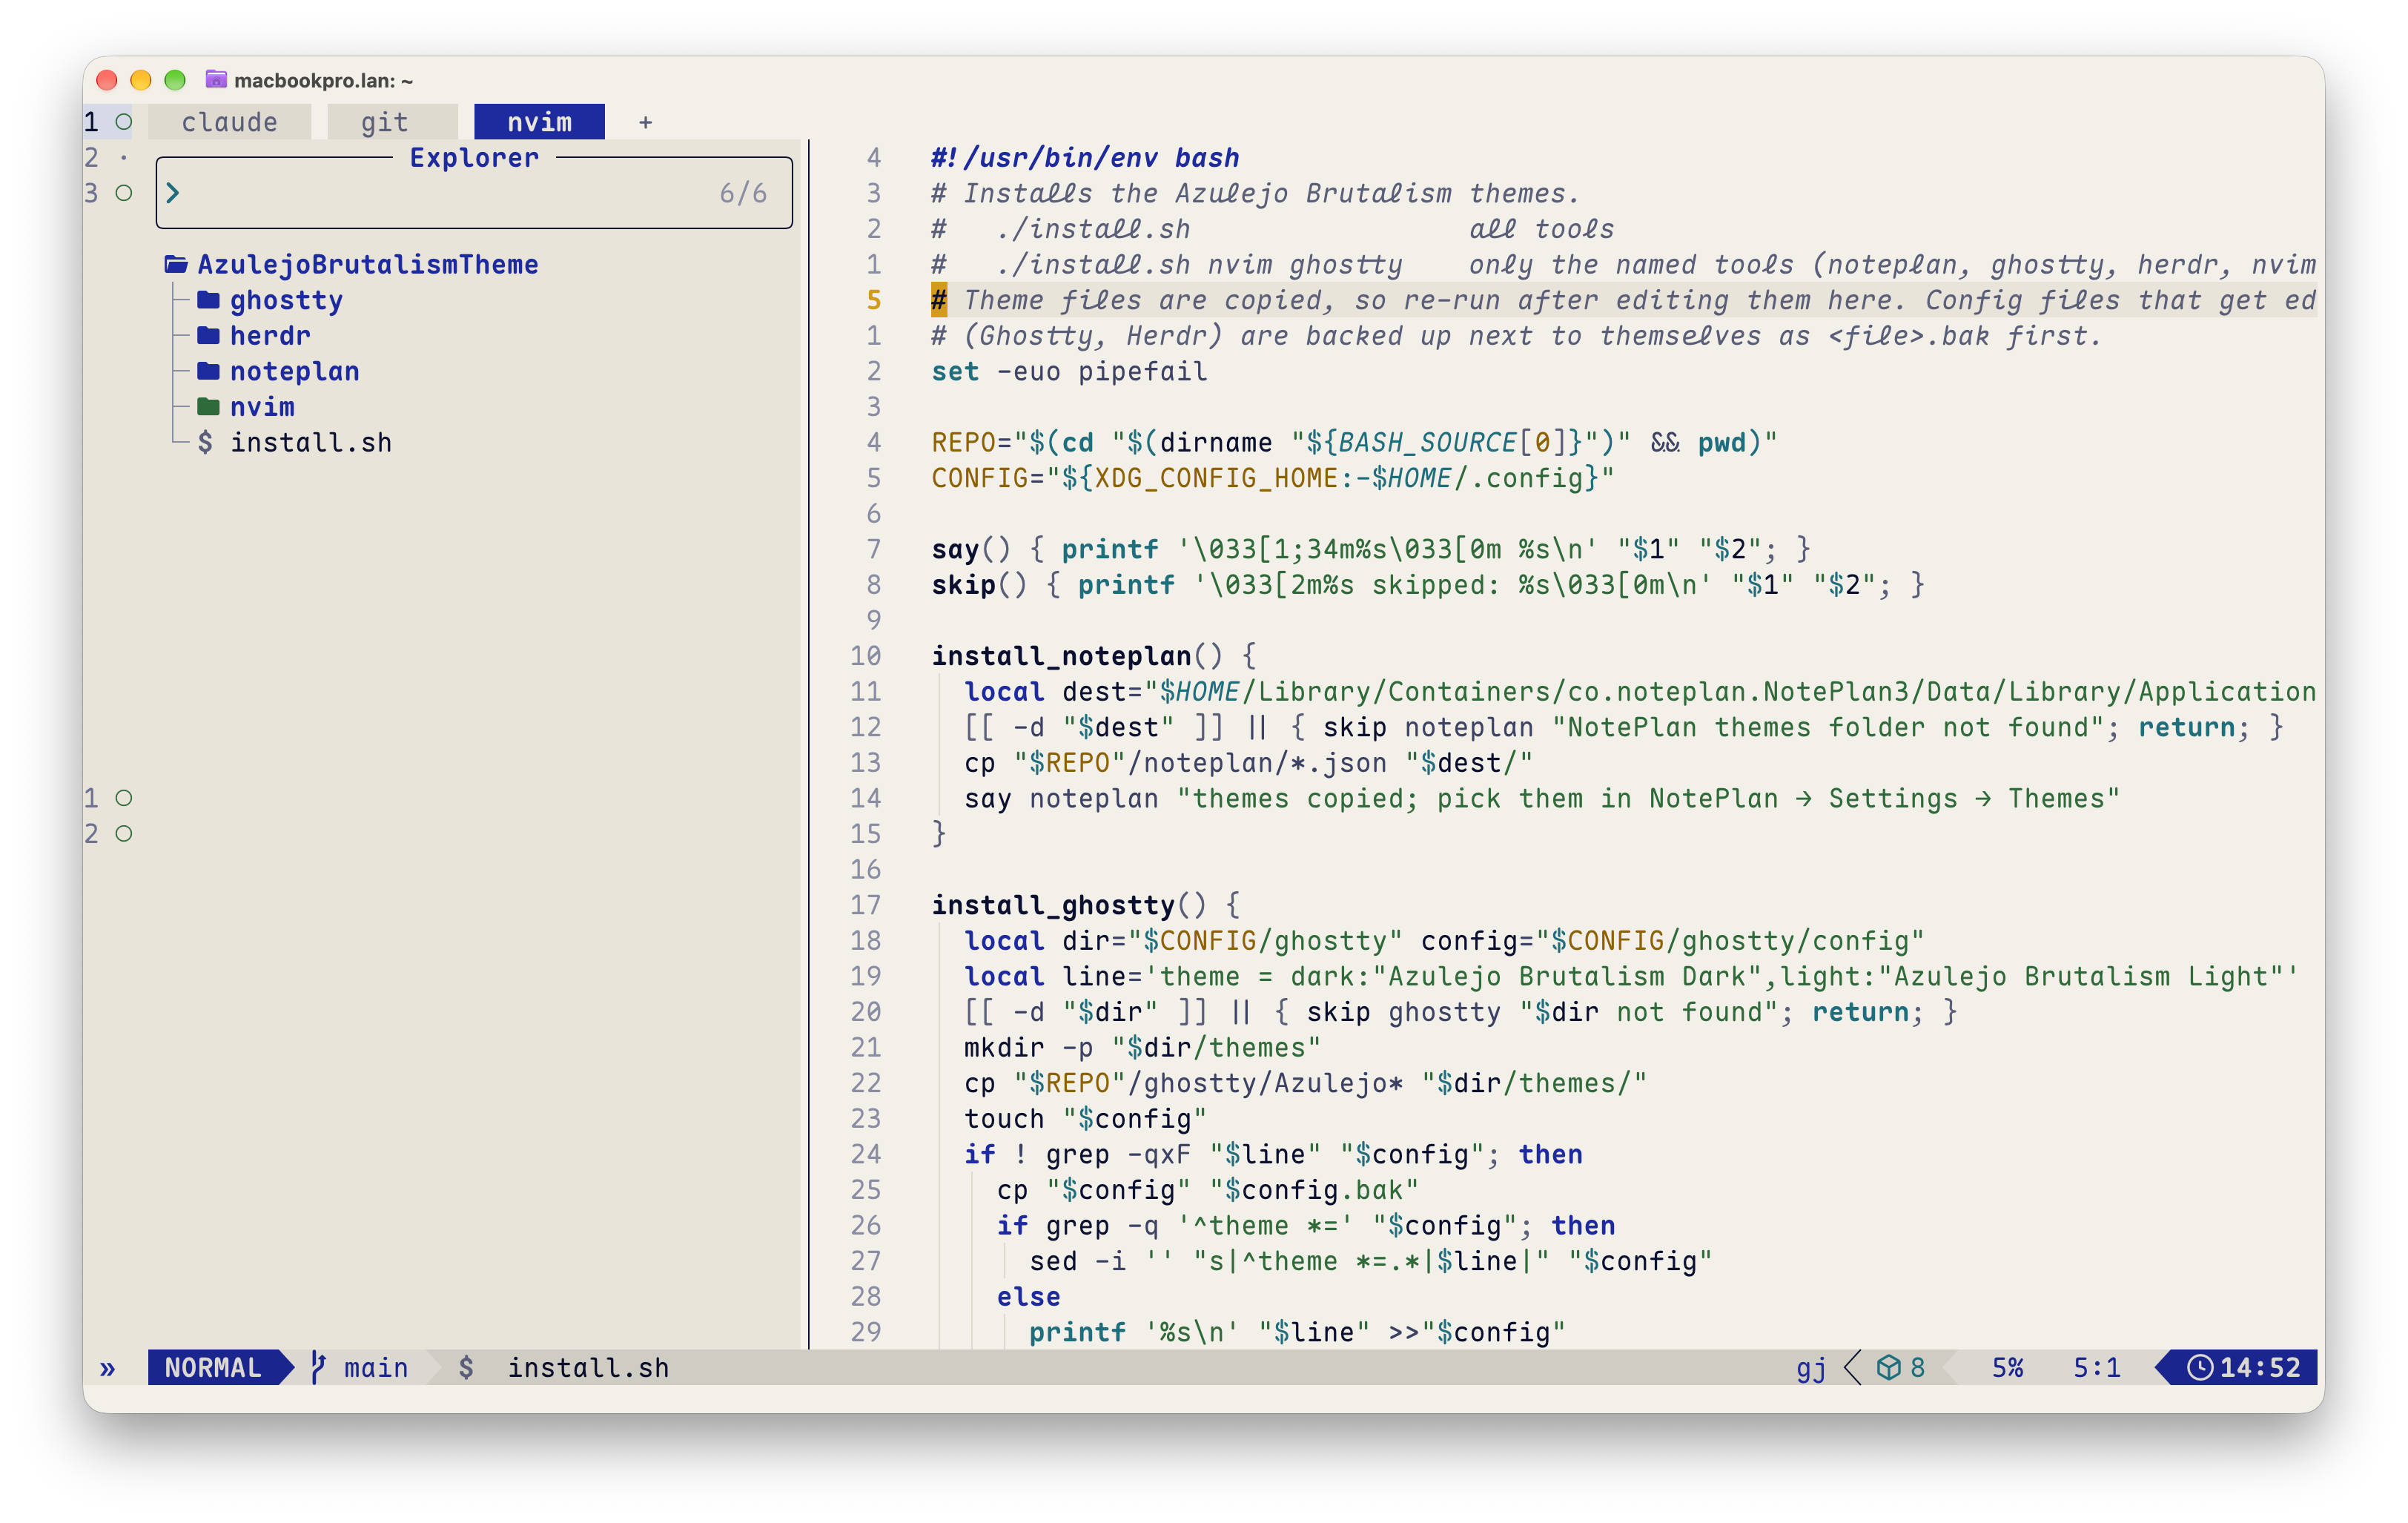This screenshot has height=1523, width=2408.
Task: Click the current line number 5 in gutter
Action: point(873,300)
